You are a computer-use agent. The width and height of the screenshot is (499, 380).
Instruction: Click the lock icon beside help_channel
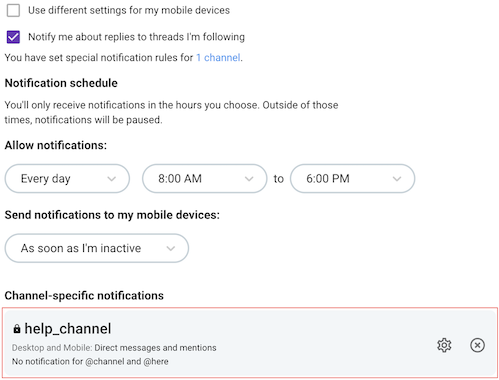click(x=16, y=329)
